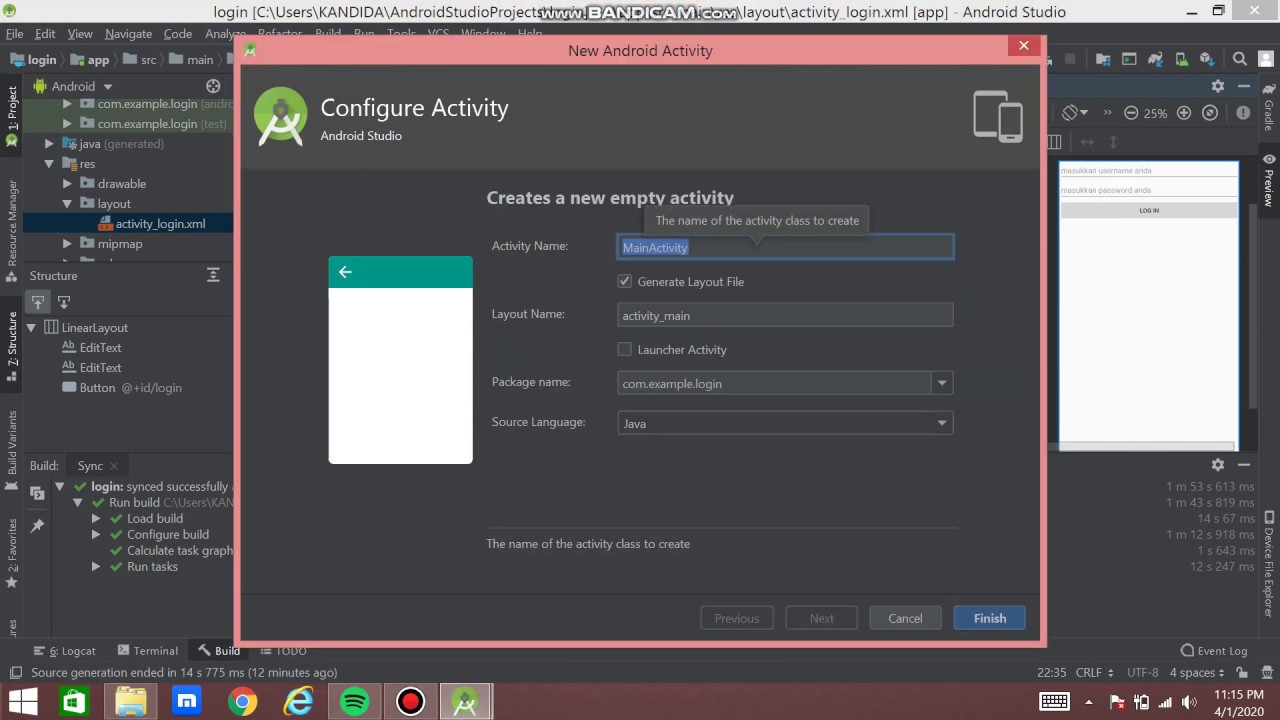Image resolution: width=1280 pixels, height=720 pixels.
Task: Select Button @+id/login in Structure
Action: pos(122,388)
